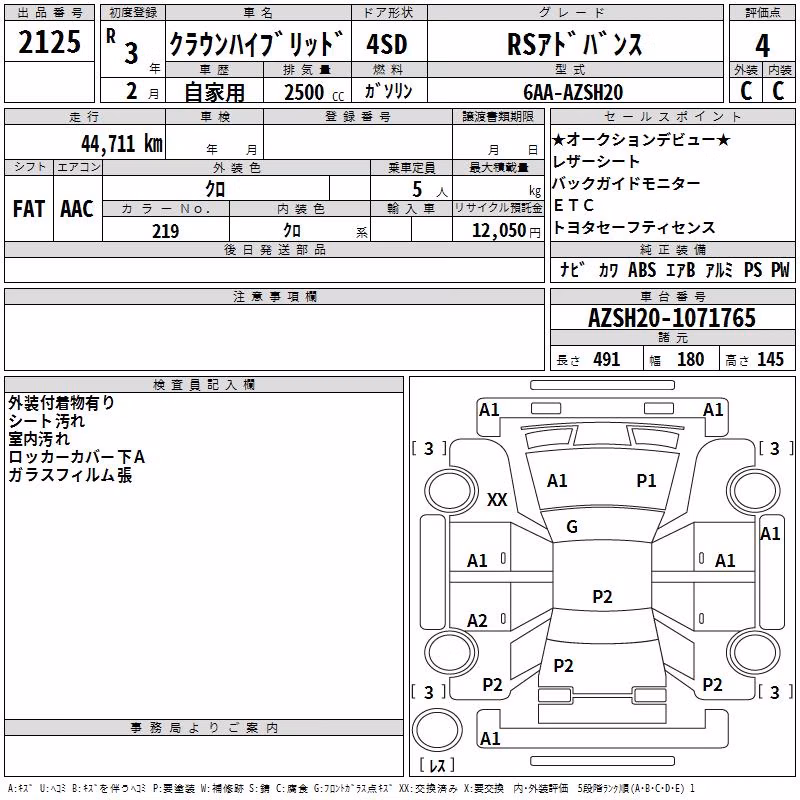The image size is (800, 800).
Task: Select ETC sales point line
Action: click(x=573, y=205)
